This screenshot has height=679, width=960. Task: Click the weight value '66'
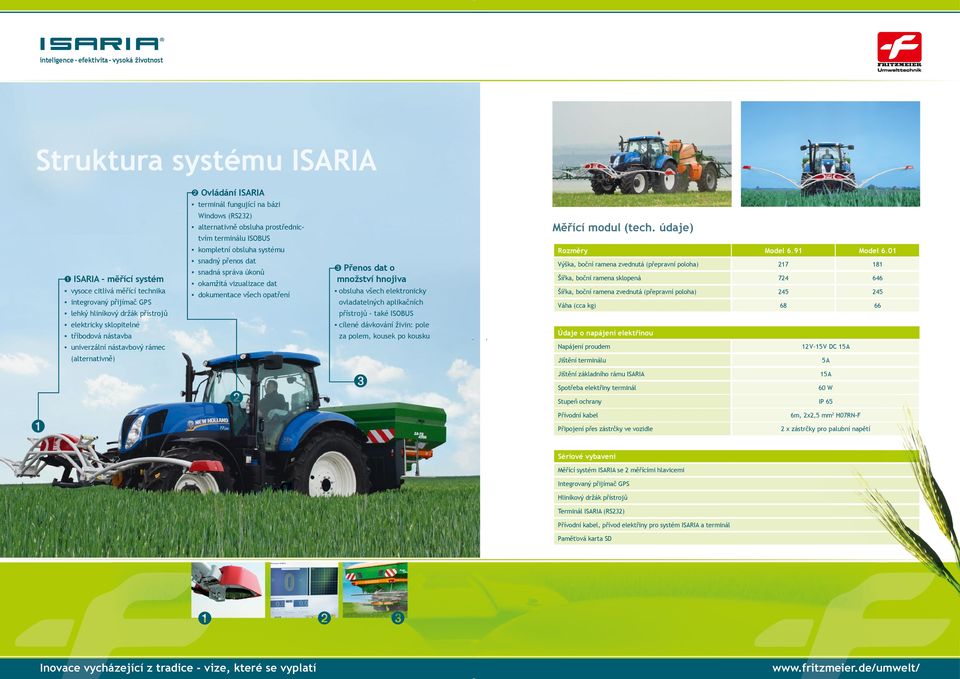(877, 306)
